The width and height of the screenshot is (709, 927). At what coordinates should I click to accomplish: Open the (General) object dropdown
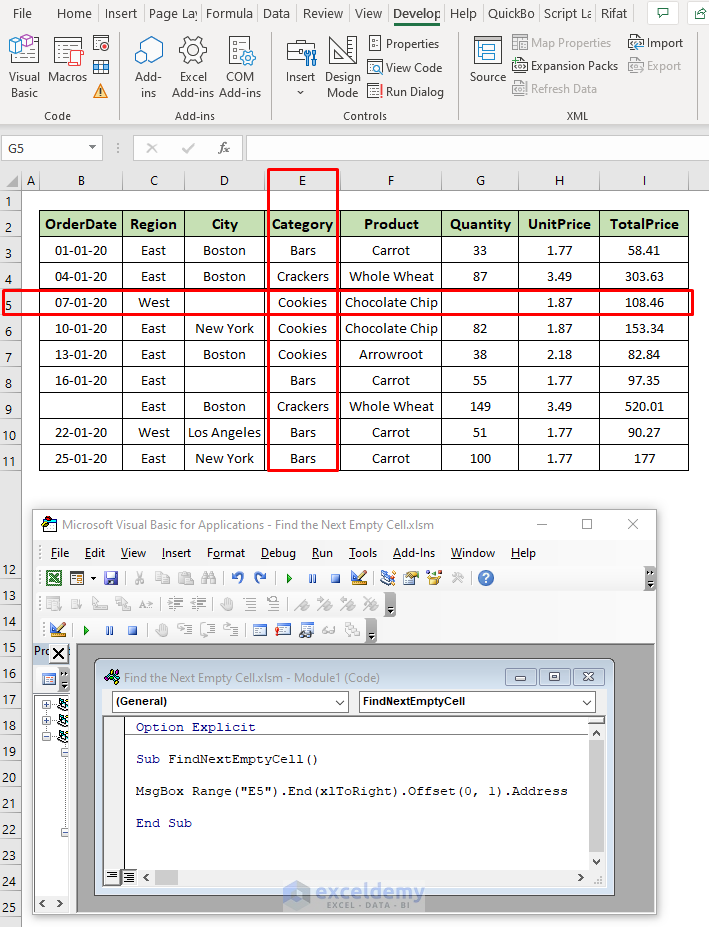point(339,702)
